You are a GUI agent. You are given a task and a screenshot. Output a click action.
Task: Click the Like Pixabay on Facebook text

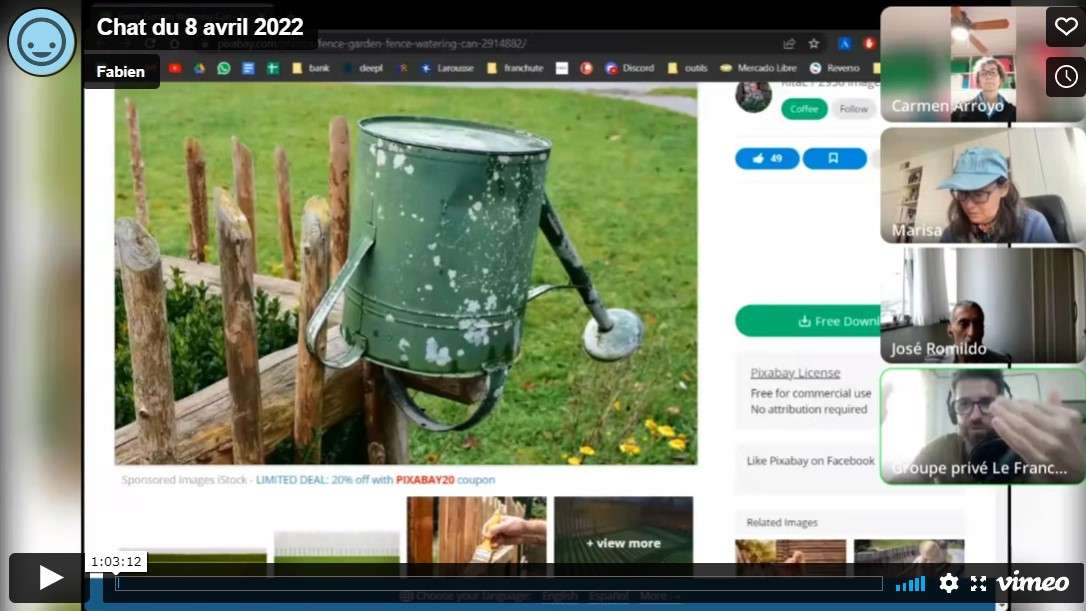[810, 461]
